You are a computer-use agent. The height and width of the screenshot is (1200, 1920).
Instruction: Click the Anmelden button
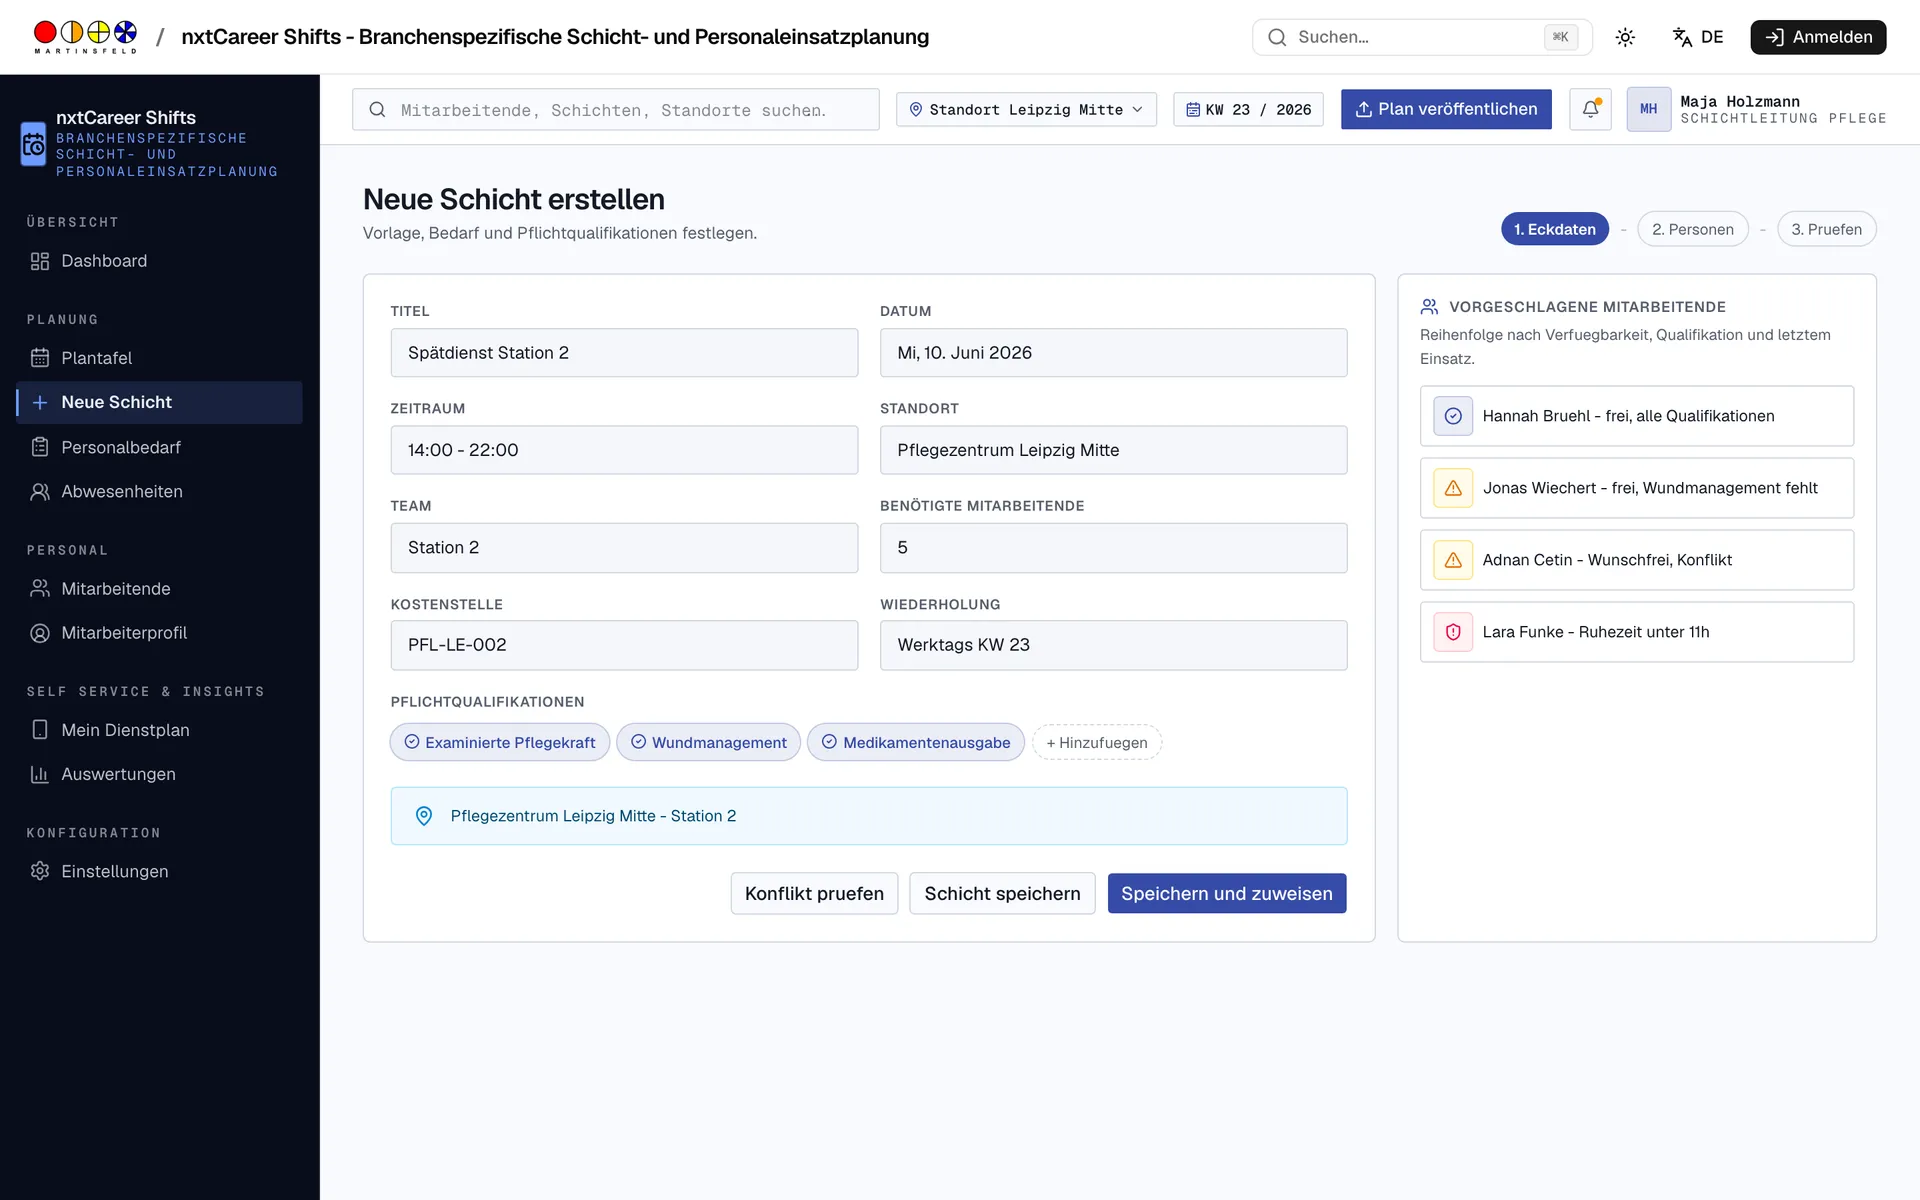tap(1818, 37)
